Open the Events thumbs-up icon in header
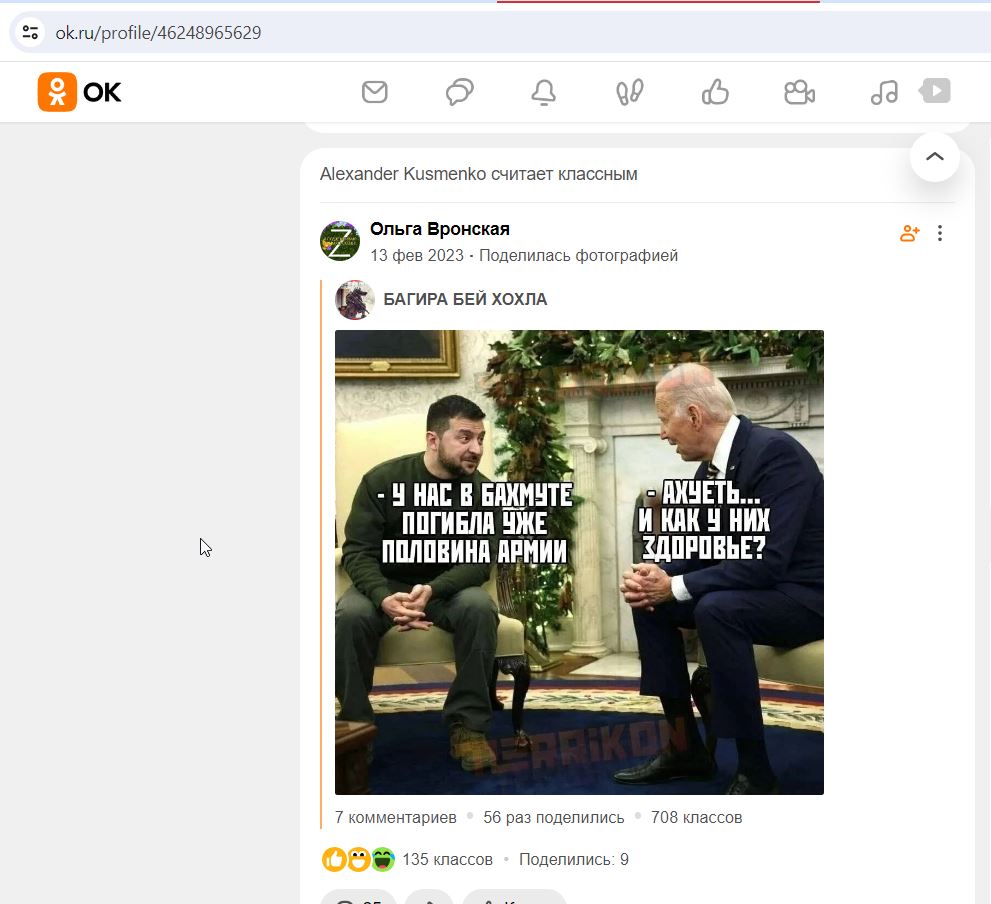Viewport: 991px width, 904px height. tap(715, 92)
